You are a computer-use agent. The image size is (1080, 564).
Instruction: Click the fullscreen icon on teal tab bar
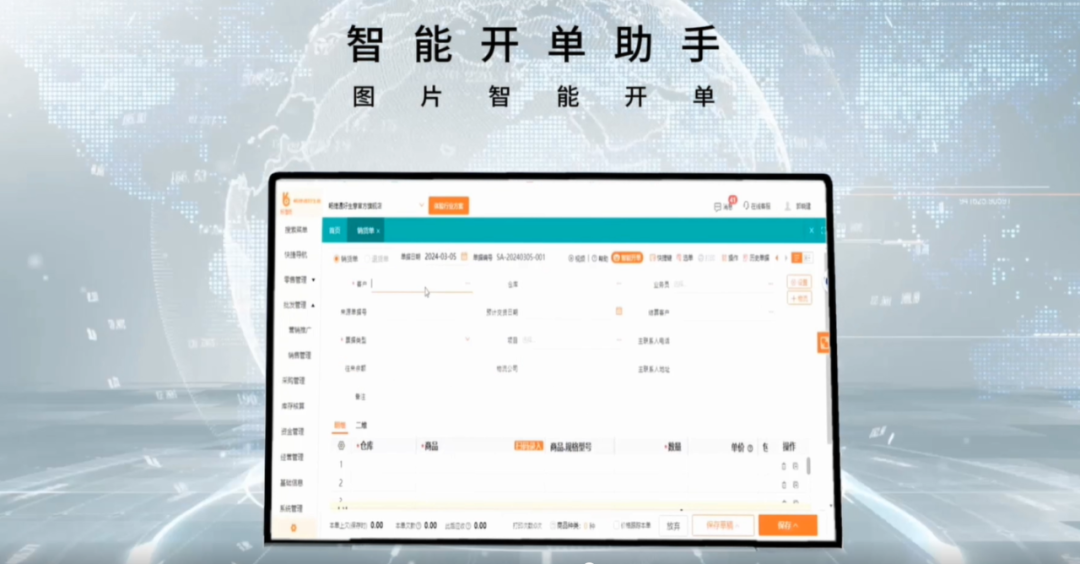(x=822, y=231)
